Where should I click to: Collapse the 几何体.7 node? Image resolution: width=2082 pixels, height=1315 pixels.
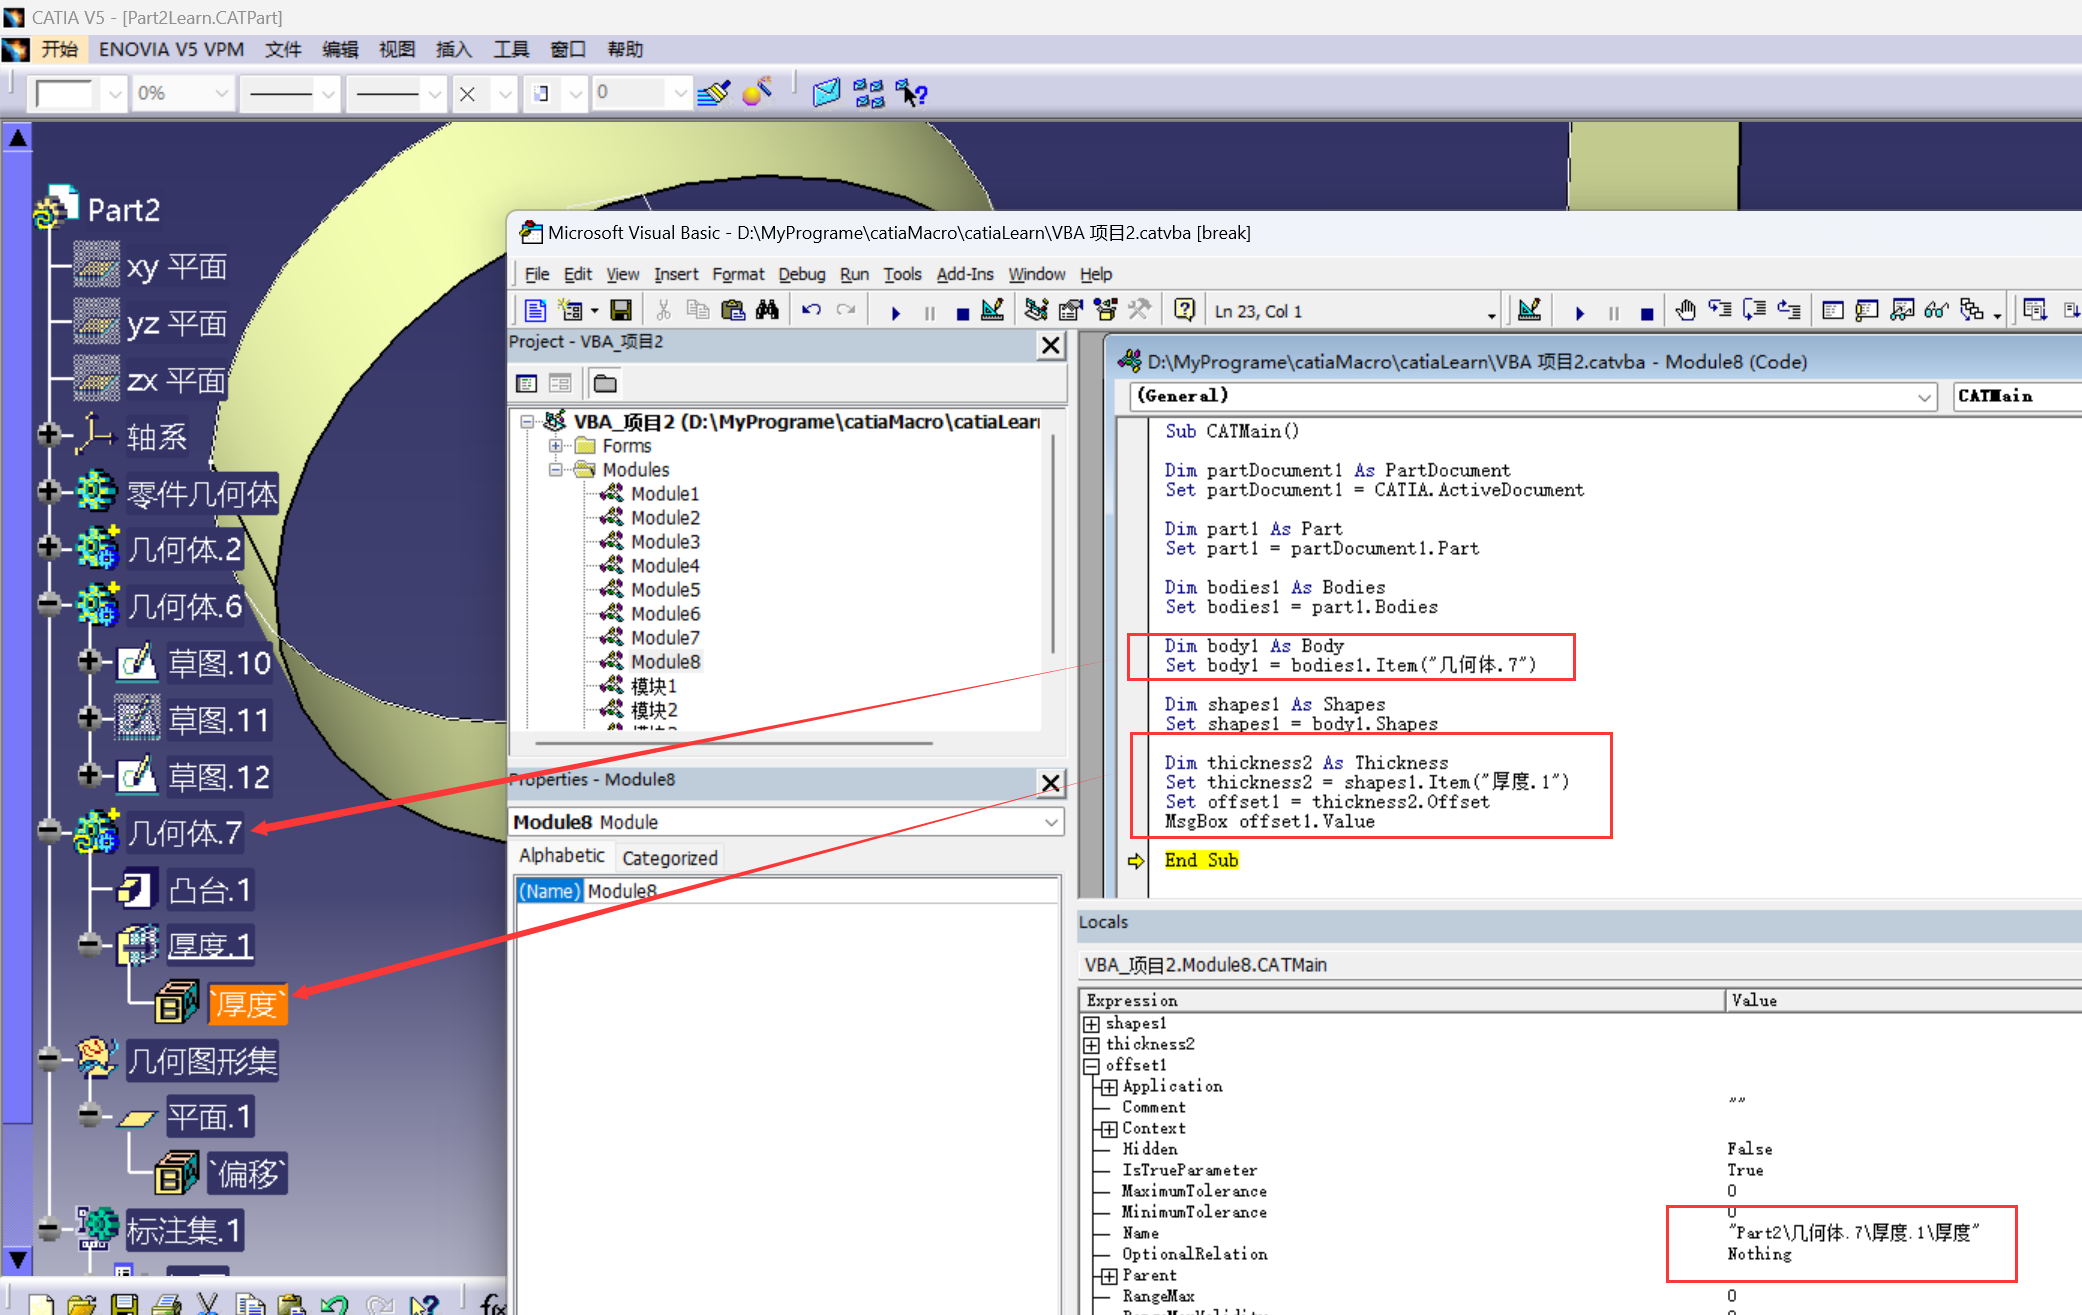coord(48,830)
